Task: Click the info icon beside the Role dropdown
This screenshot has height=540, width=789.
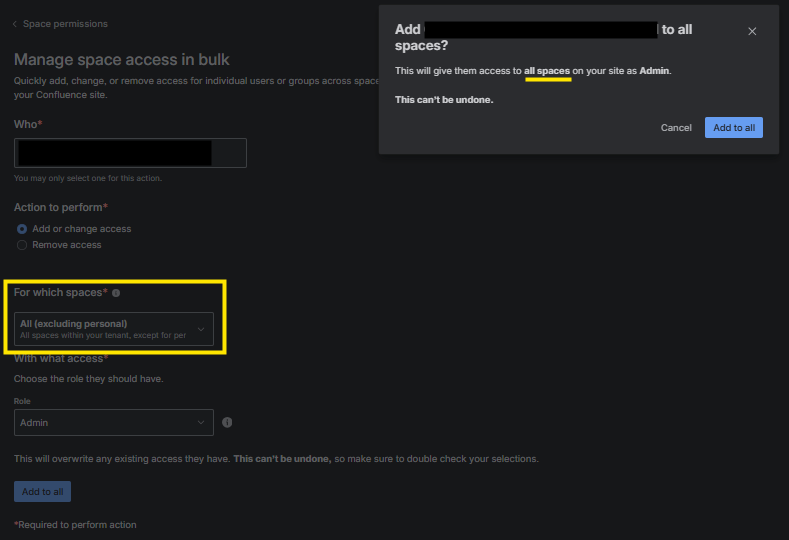Action: click(227, 423)
